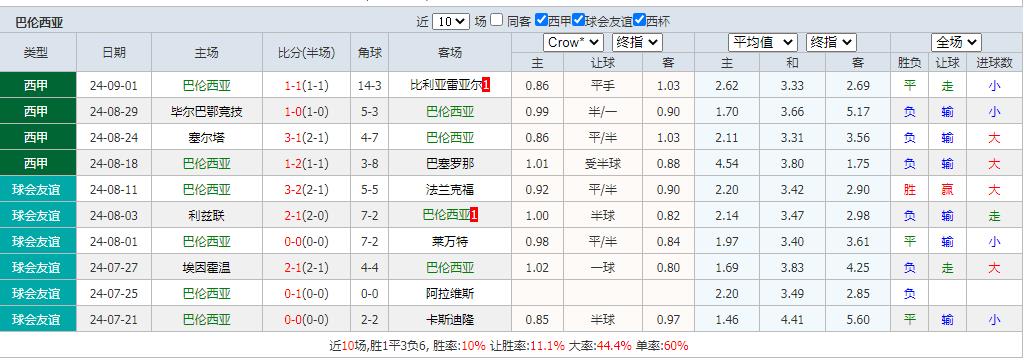Screen dimensions: 1024x360
Task: Click the 阿拉维斯 away team name
Action: pyautogui.click(x=450, y=294)
